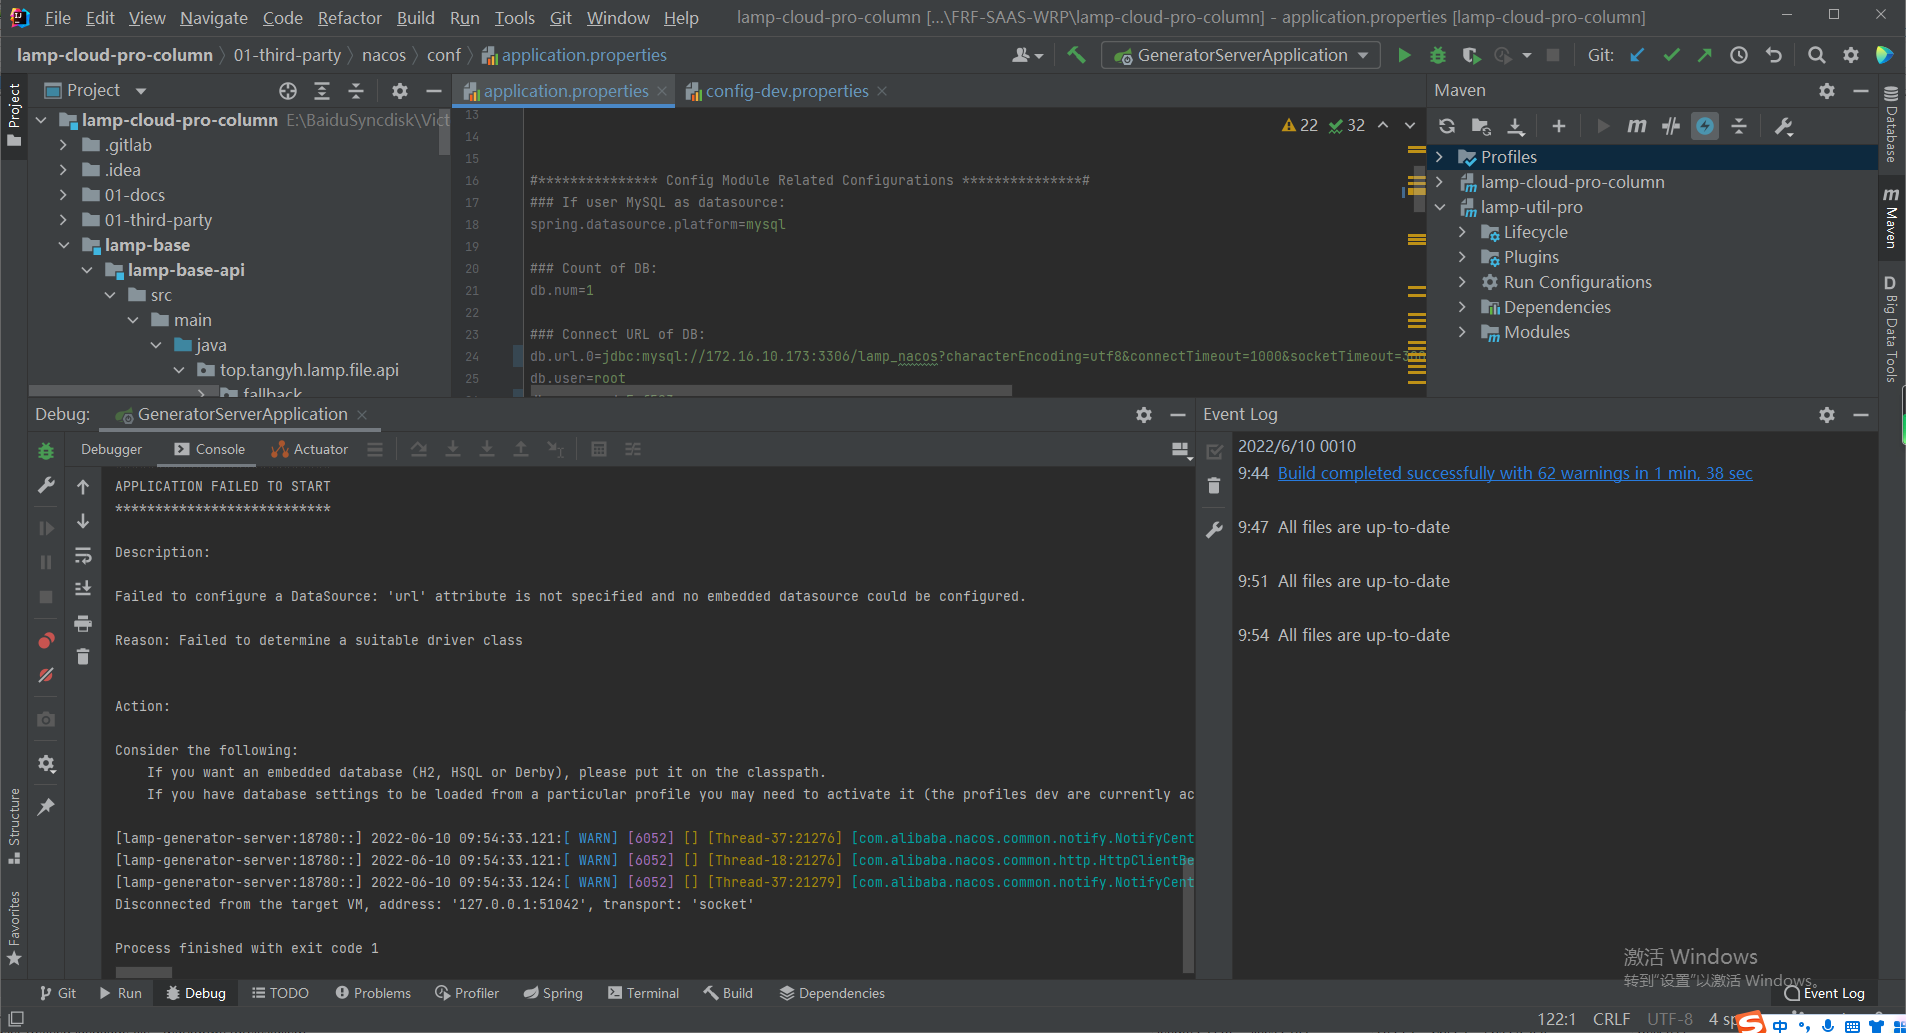Viewport: 1906px width, 1033px height.
Task: Open Build completed successfully link
Action: tap(1515, 473)
